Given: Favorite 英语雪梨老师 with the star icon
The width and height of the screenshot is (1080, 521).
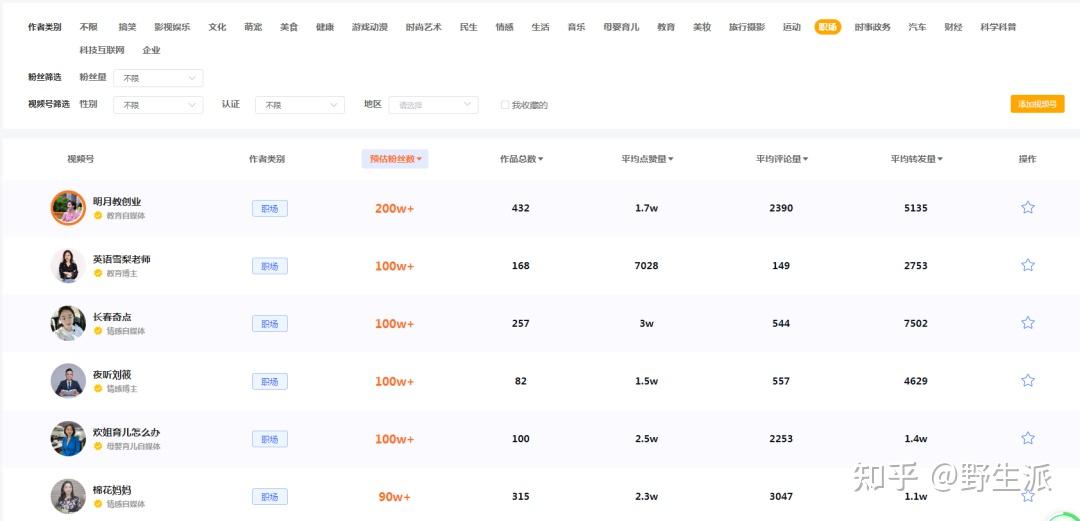Looking at the screenshot, I should pos(1028,265).
